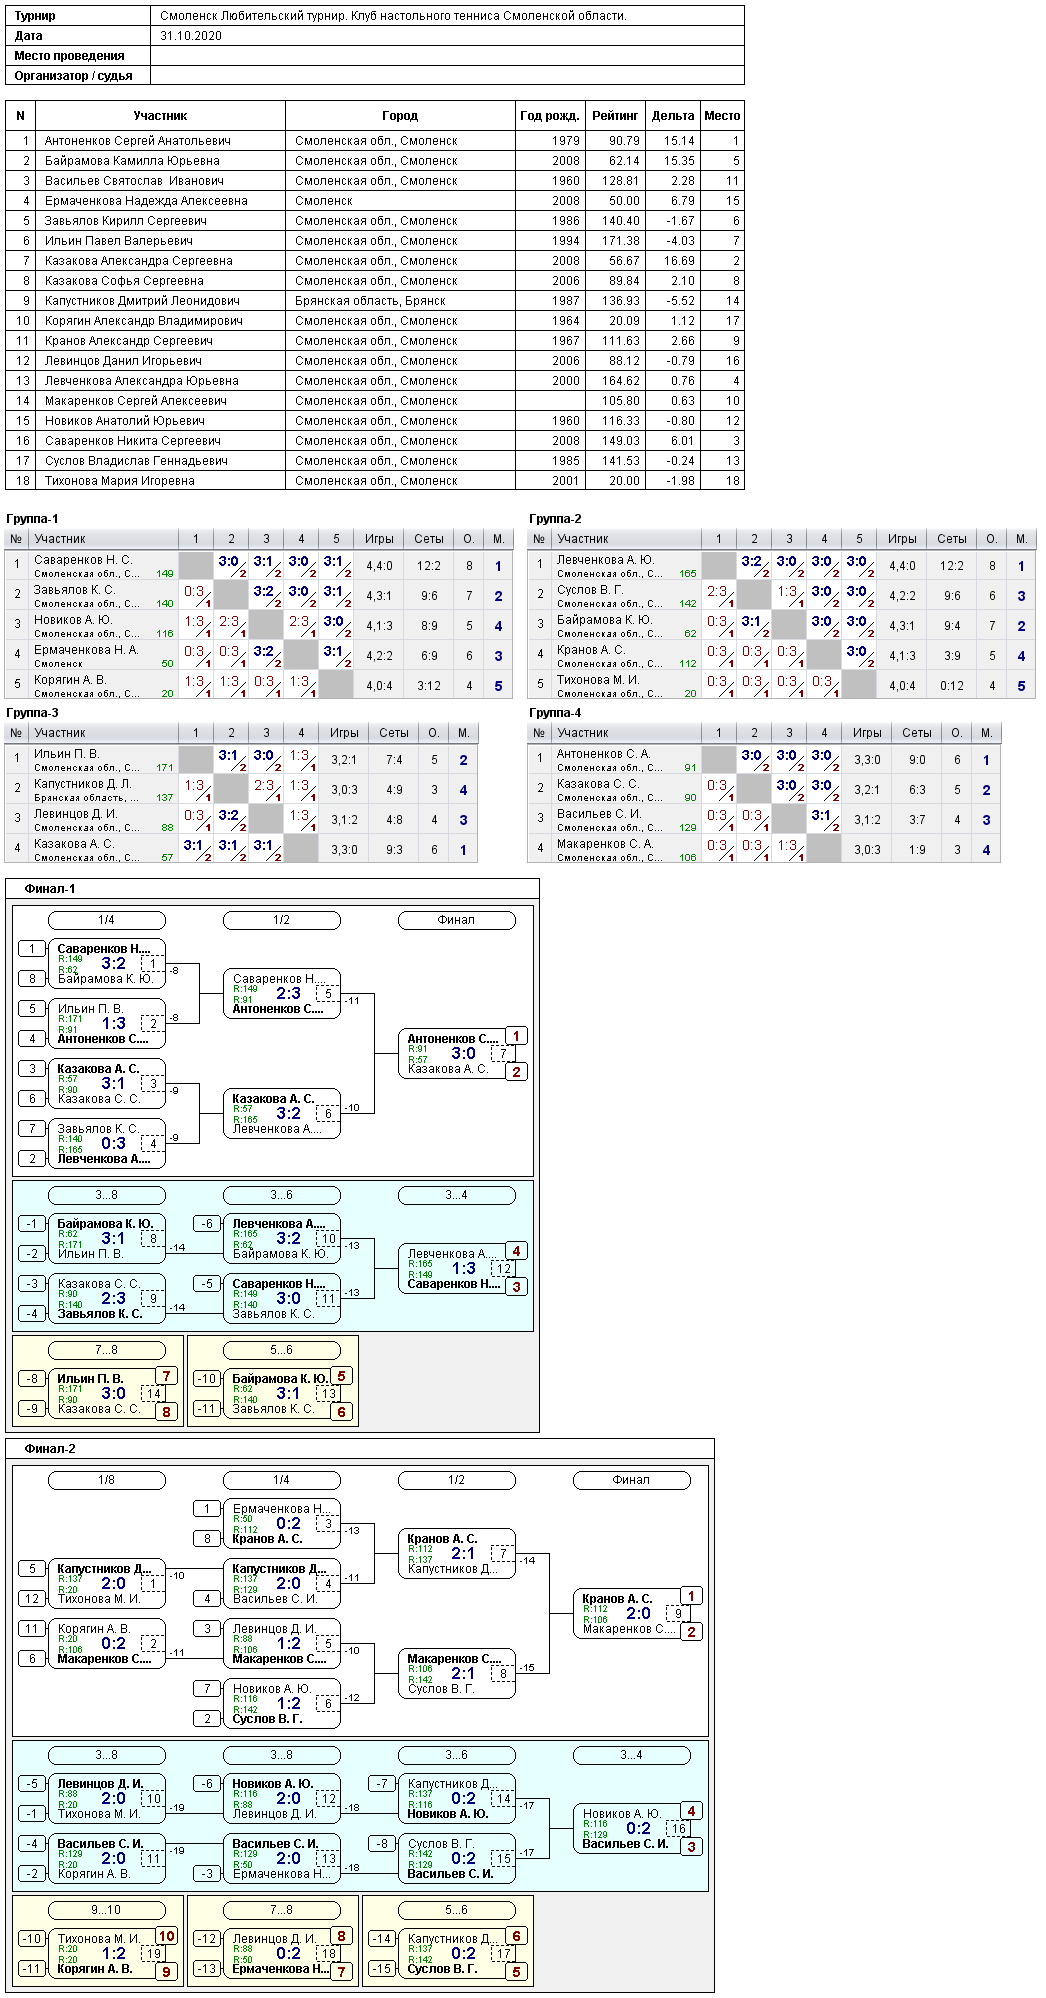Image resolution: width=1046 pixels, height=1998 pixels.
Task: Select participant Тихонова Мария Игоревна row
Action: 120,481
